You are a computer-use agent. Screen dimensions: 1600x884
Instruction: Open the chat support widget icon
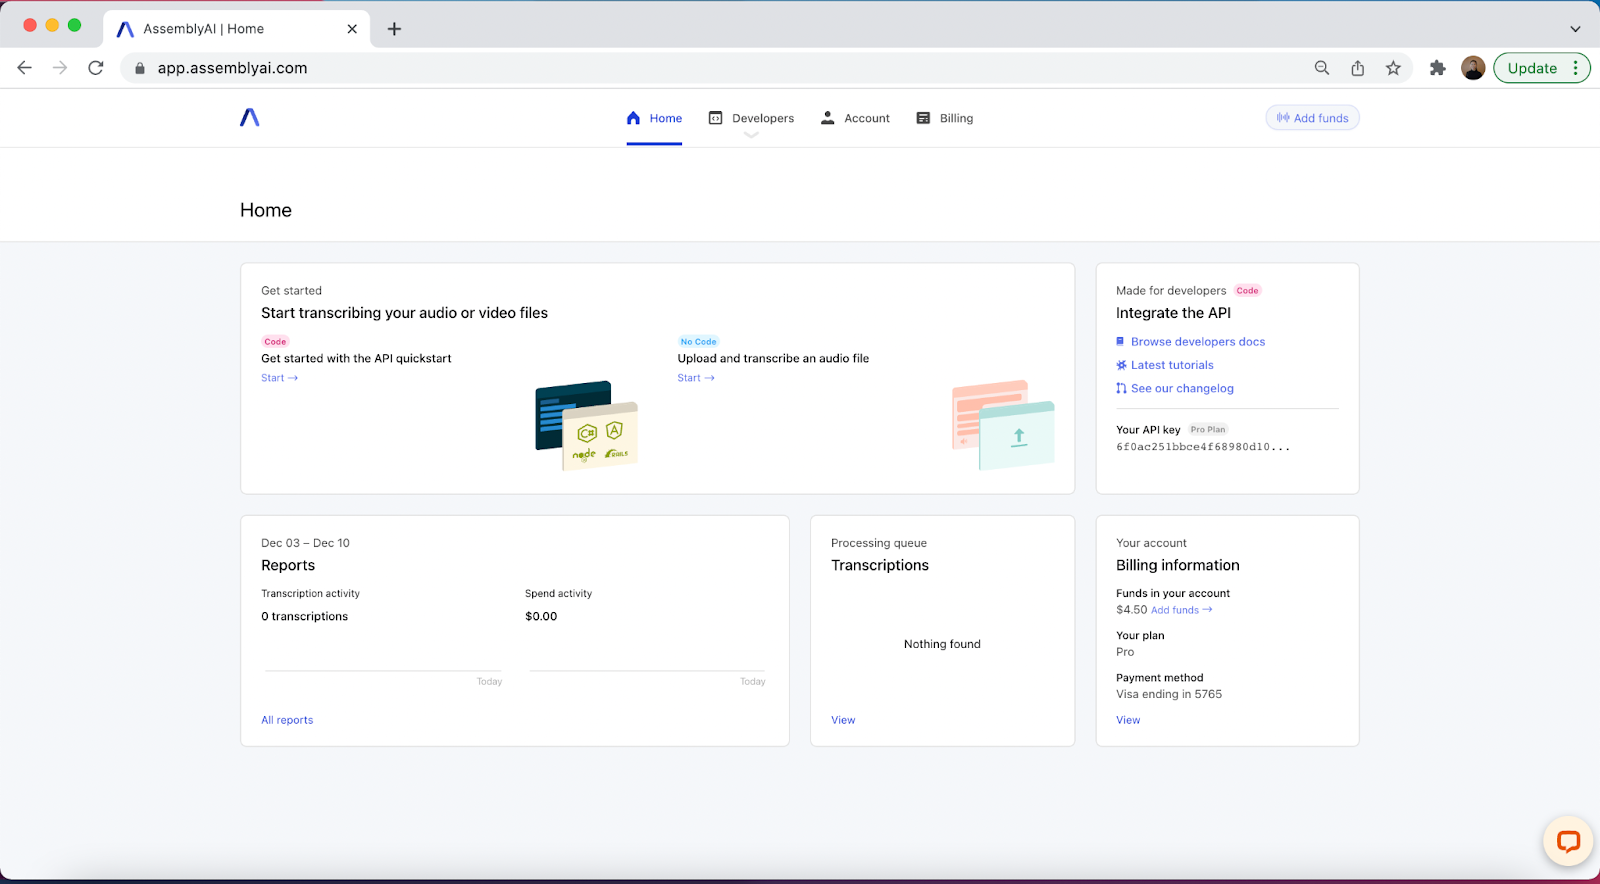(x=1568, y=841)
